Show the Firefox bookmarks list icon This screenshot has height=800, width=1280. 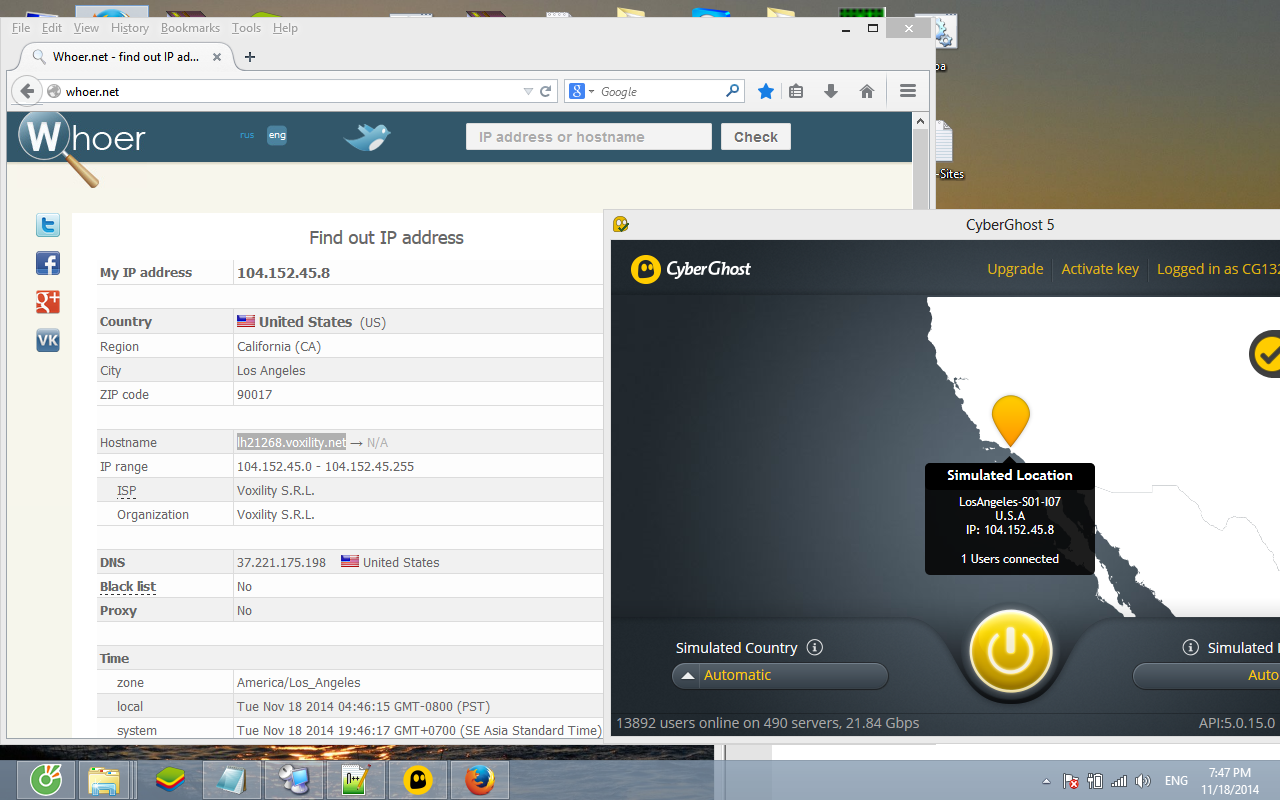pos(796,91)
